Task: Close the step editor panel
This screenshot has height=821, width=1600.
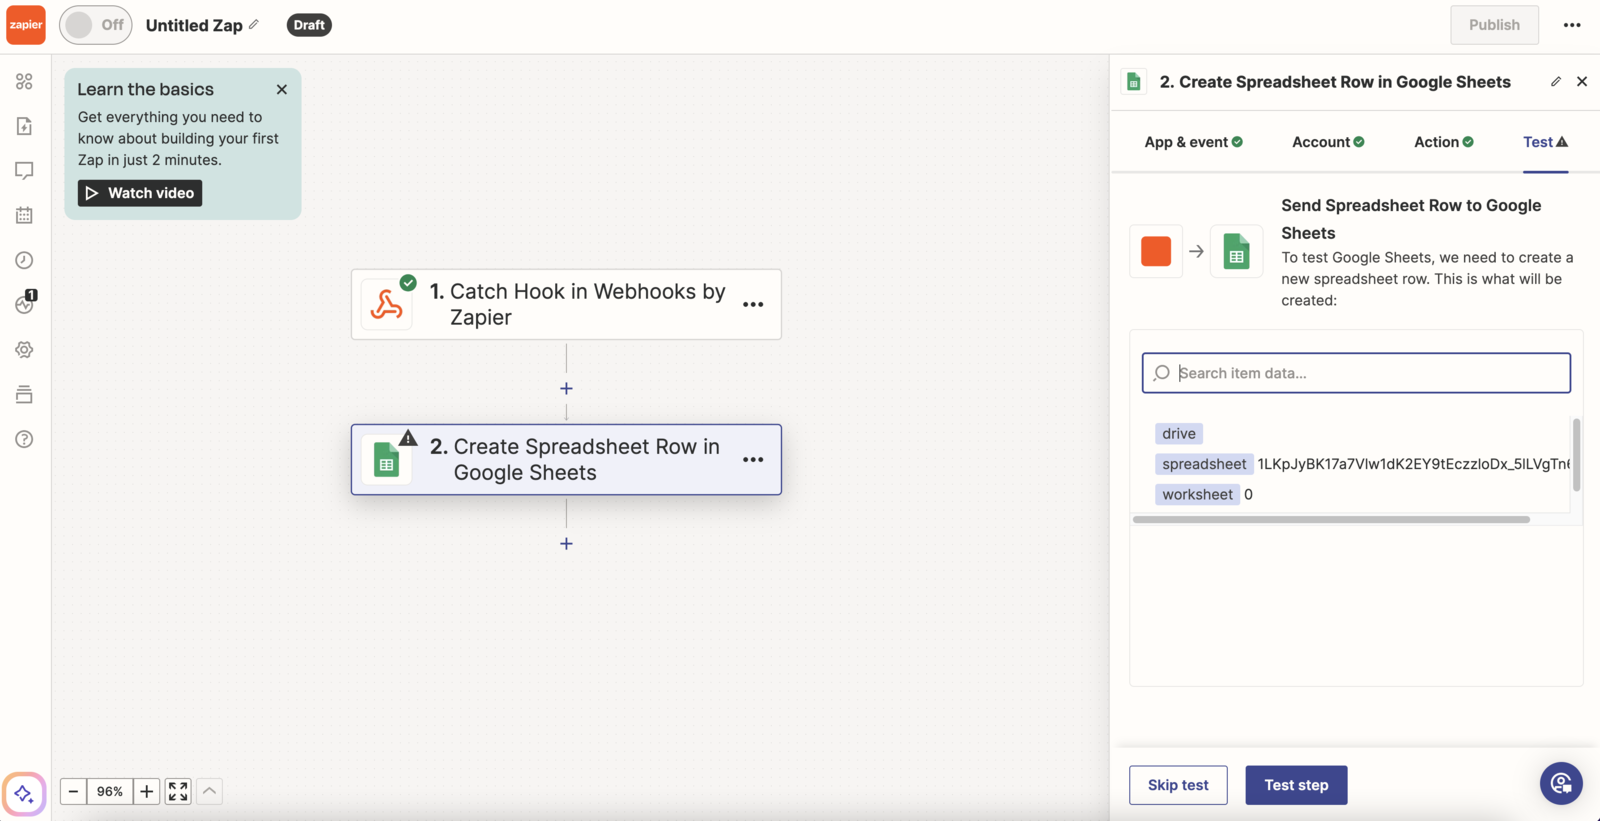Action: pos(1582,82)
